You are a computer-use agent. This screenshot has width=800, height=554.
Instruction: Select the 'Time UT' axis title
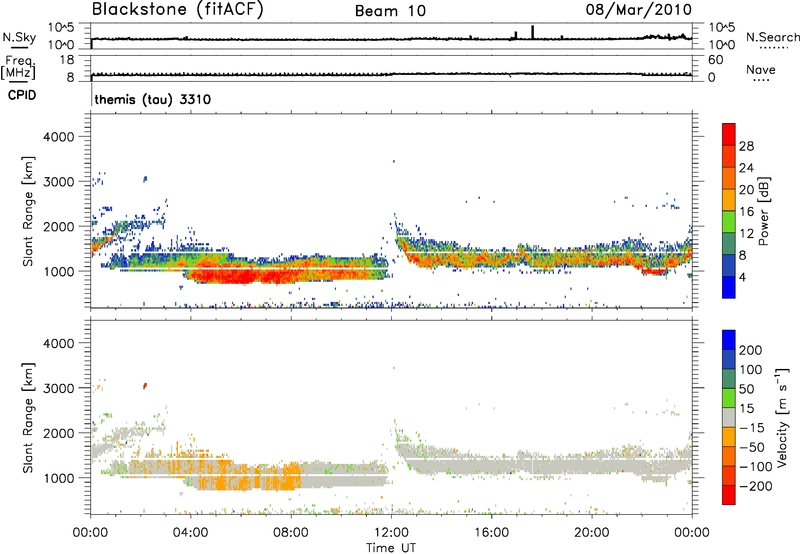pyautogui.click(x=391, y=548)
